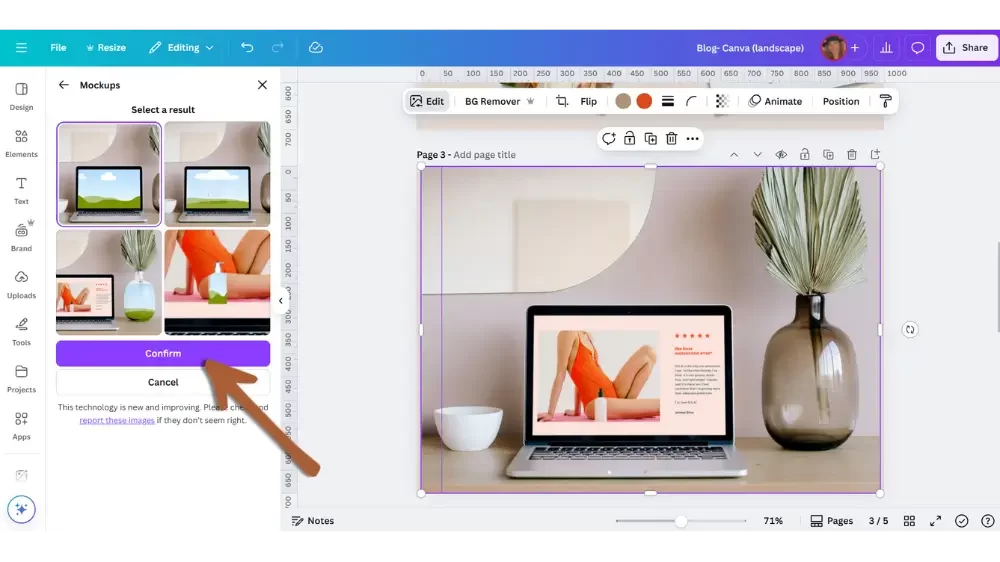The width and height of the screenshot is (1000, 562).
Task: Open the Notes panel
Action: tap(312, 521)
